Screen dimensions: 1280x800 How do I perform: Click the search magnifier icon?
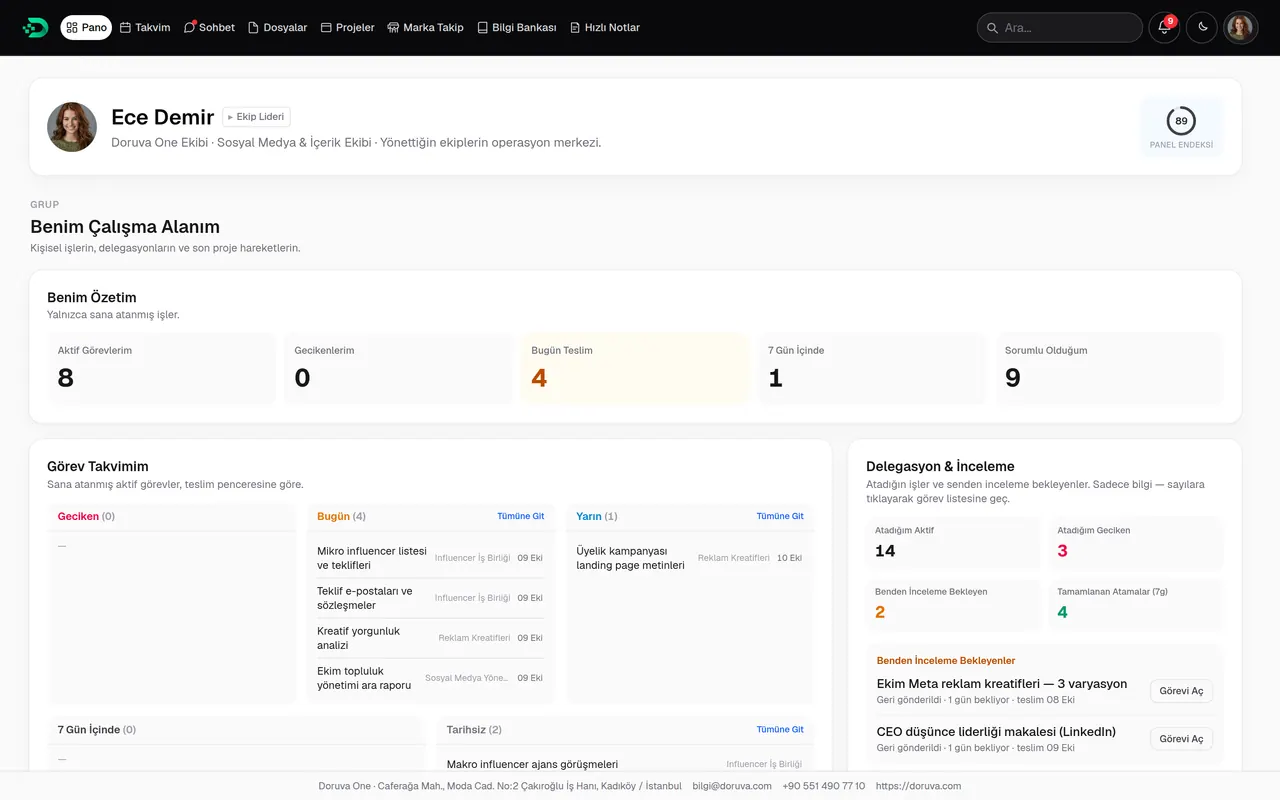[993, 28]
